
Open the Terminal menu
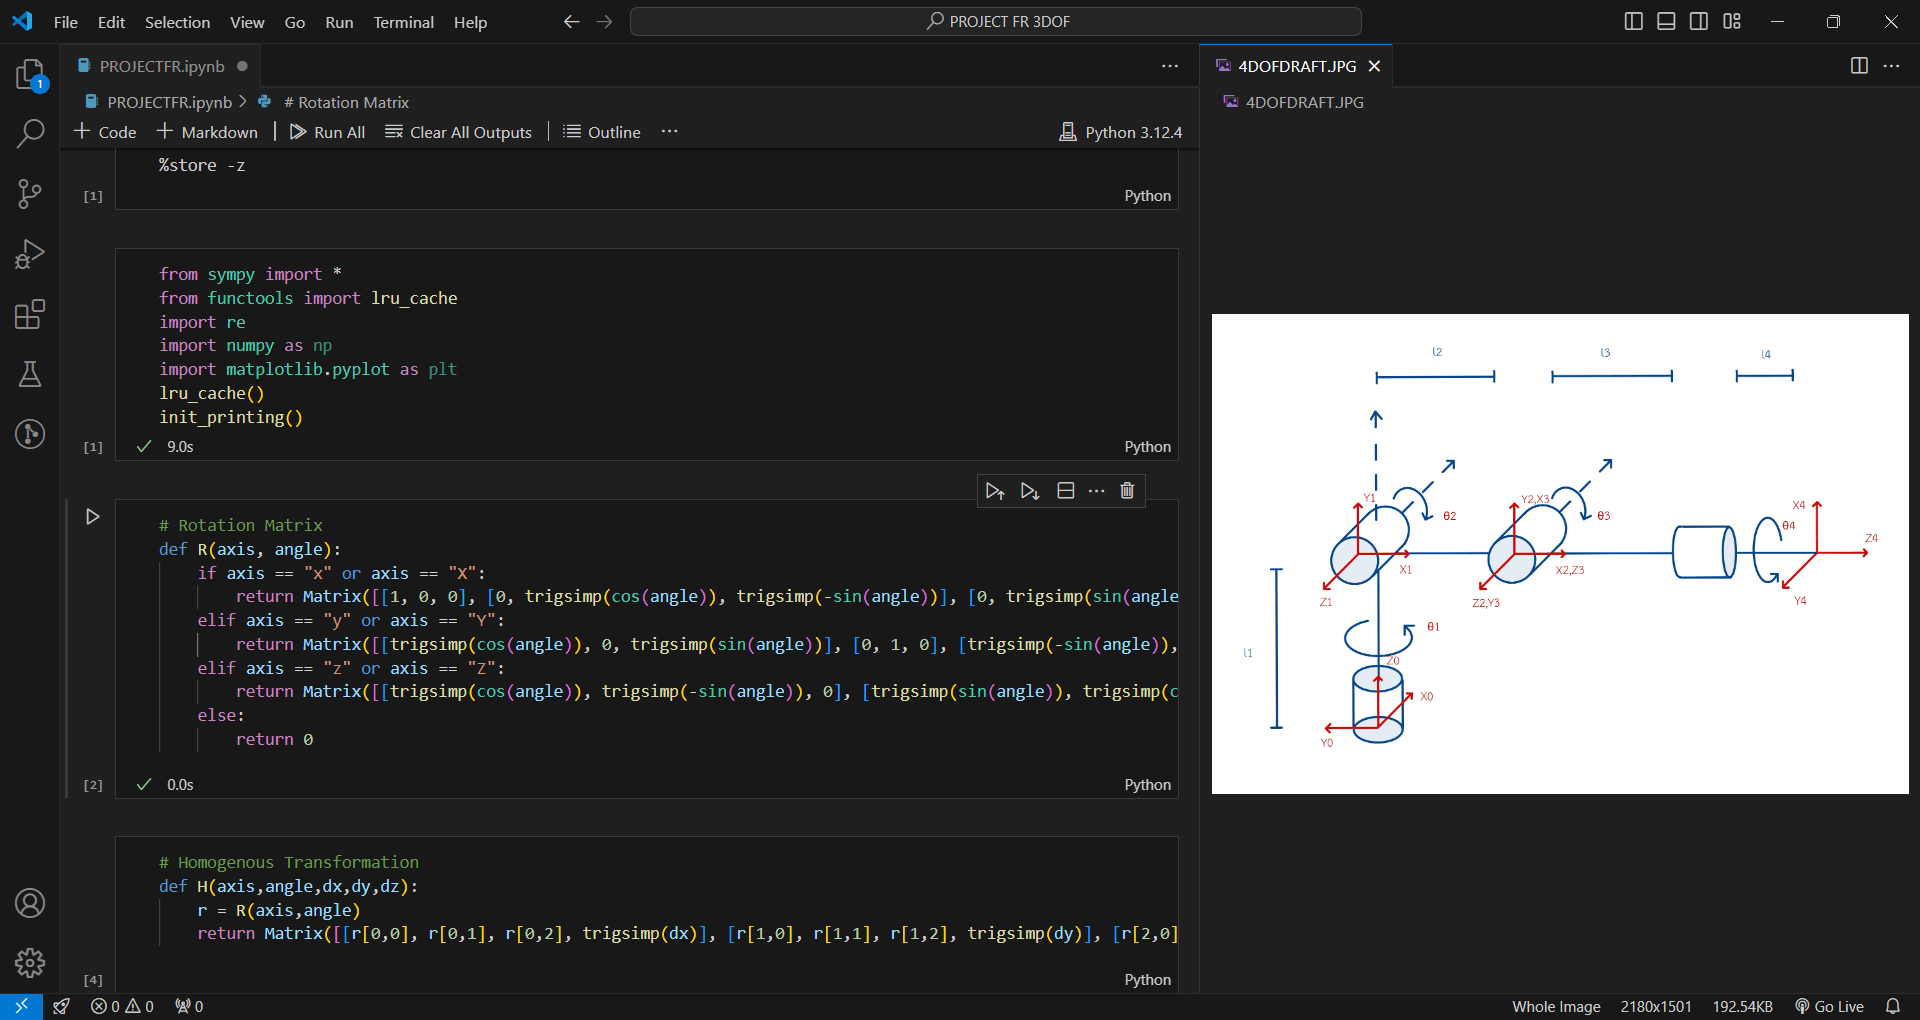403,22
